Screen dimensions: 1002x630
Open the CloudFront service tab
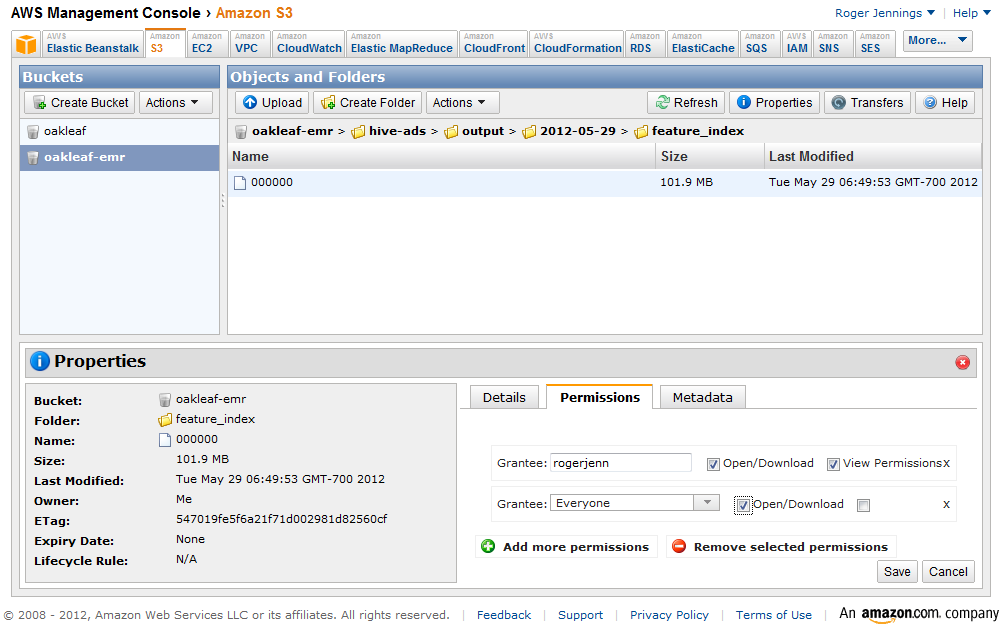pos(494,43)
